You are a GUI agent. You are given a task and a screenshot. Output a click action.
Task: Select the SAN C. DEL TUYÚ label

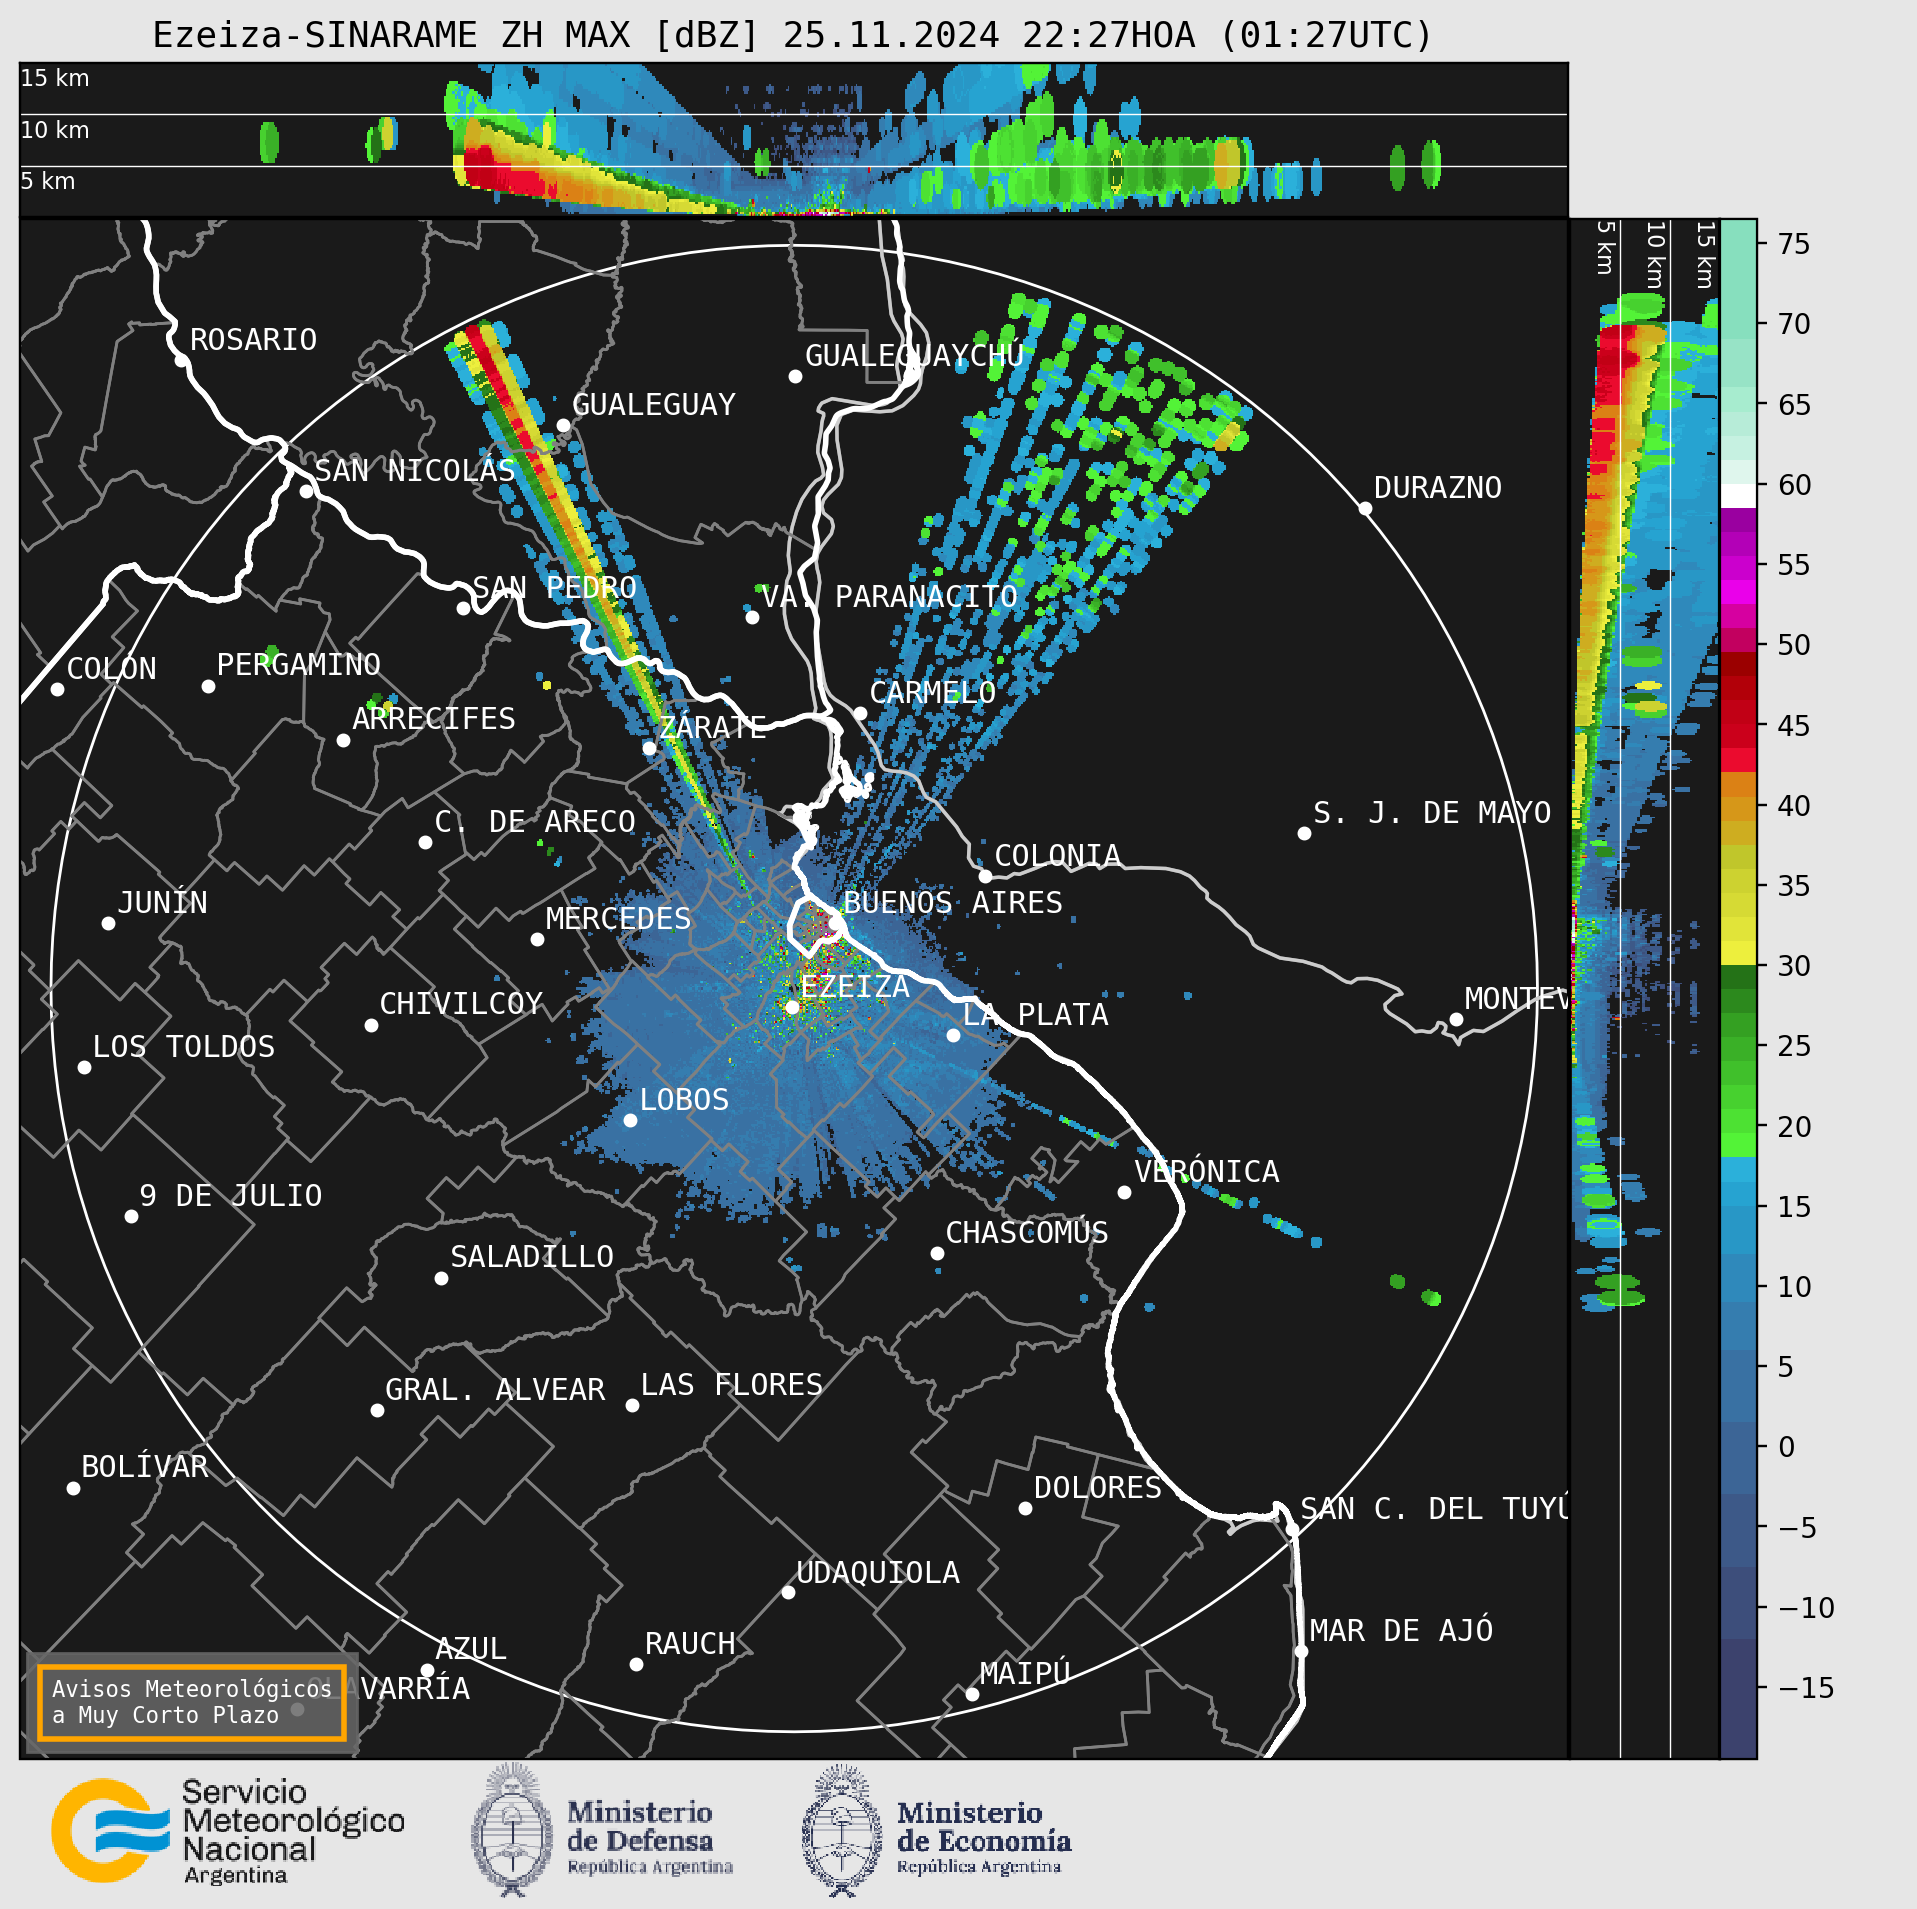[x=1434, y=1508]
